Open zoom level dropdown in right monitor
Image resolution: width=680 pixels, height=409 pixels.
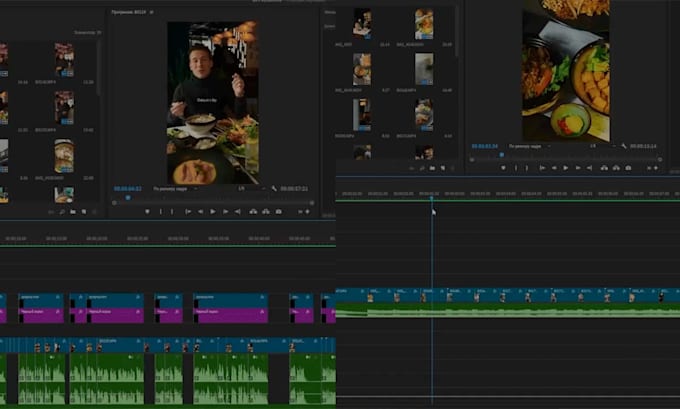pos(530,146)
